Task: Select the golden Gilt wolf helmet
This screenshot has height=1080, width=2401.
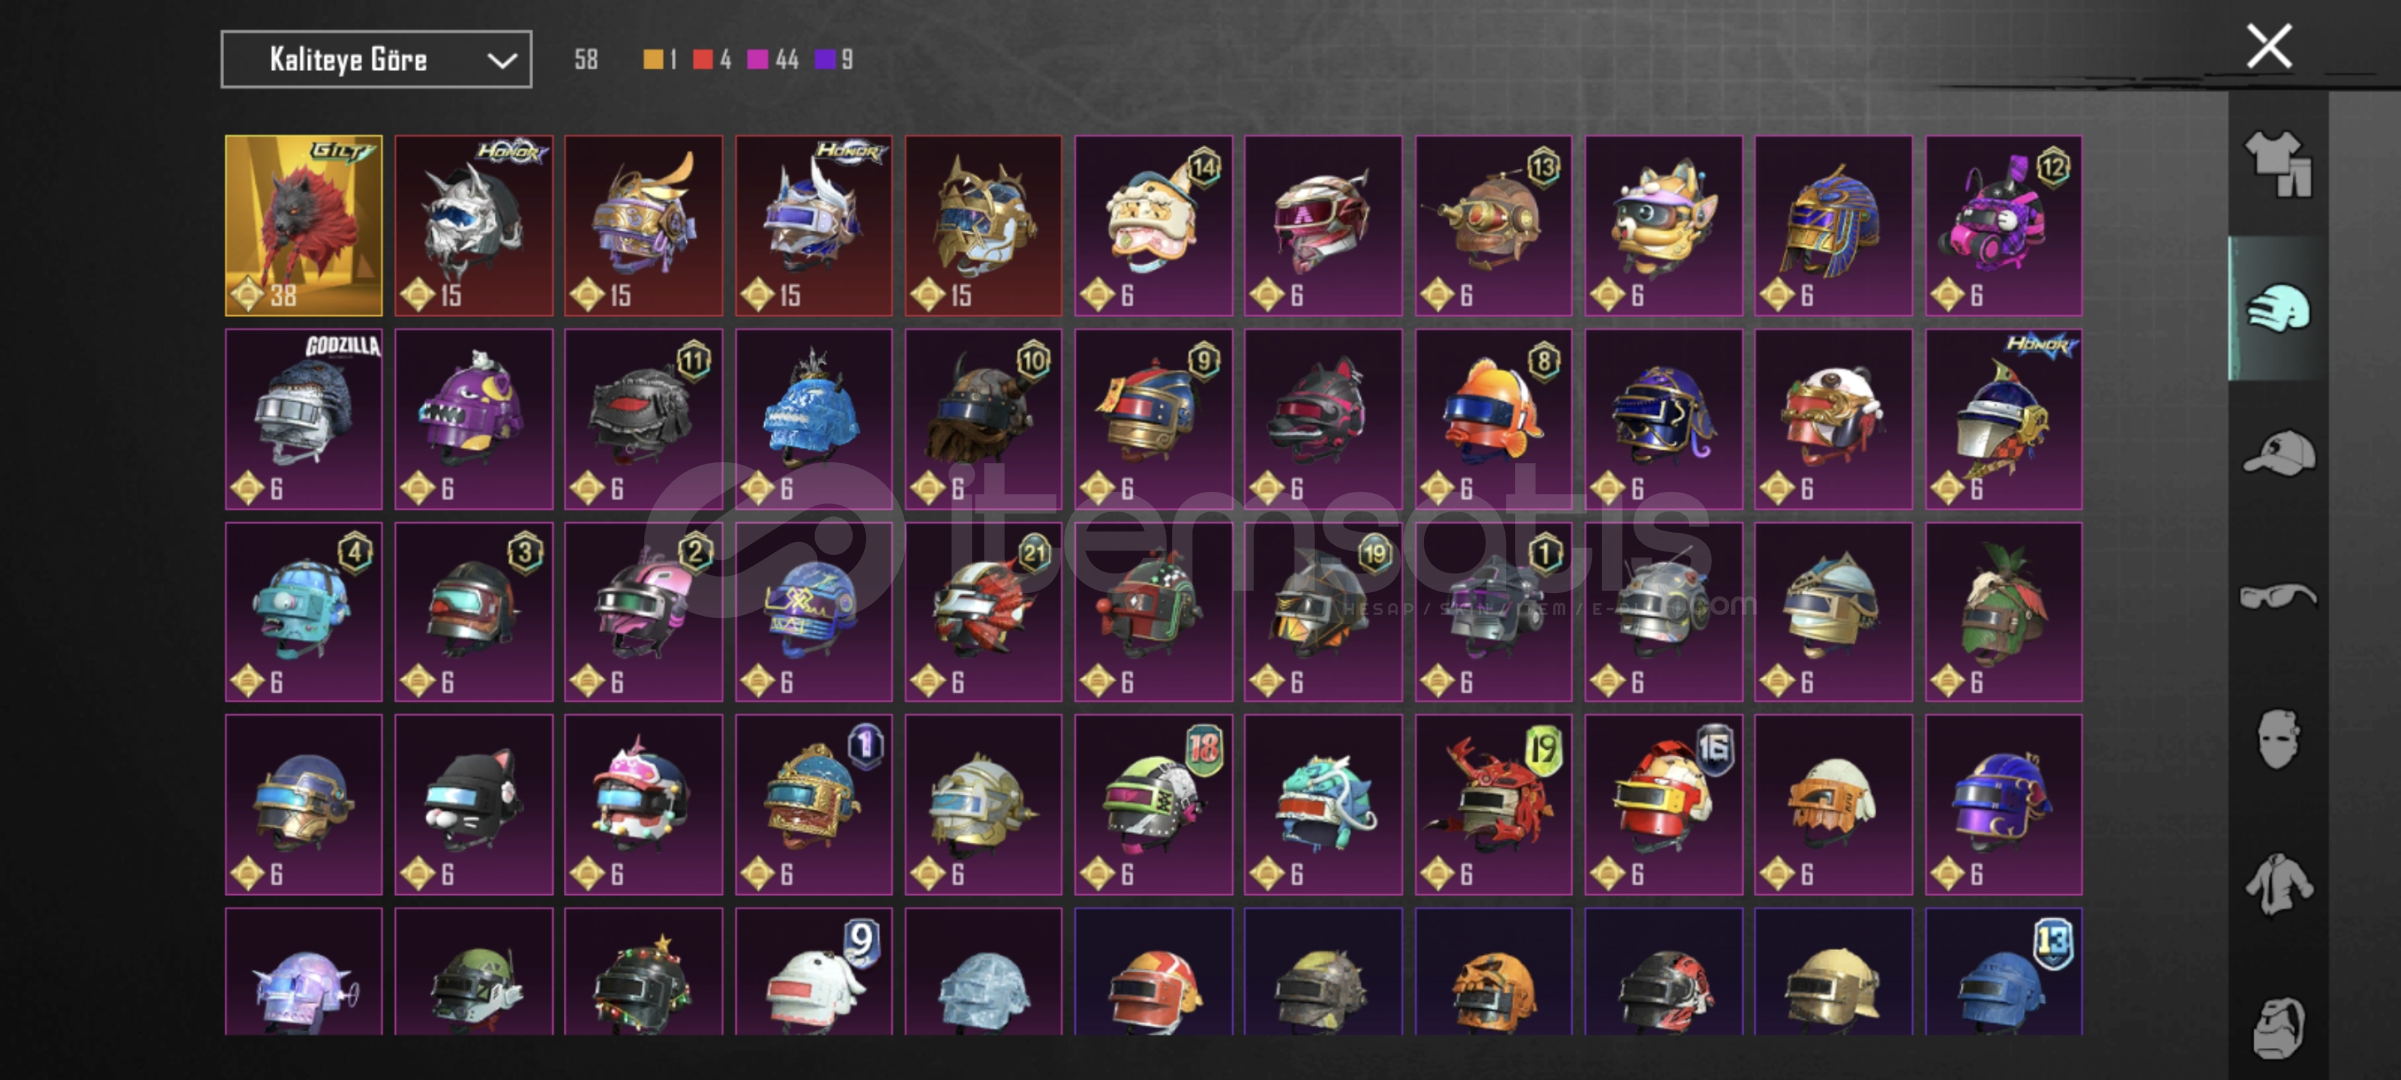Action: click(304, 226)
